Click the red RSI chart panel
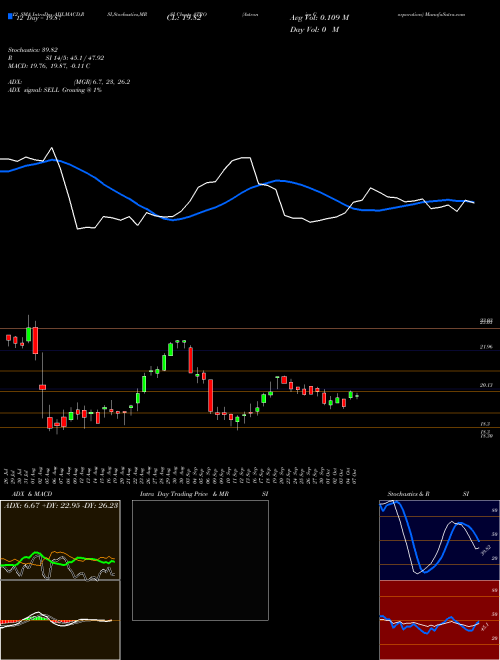 click(439, 620)
